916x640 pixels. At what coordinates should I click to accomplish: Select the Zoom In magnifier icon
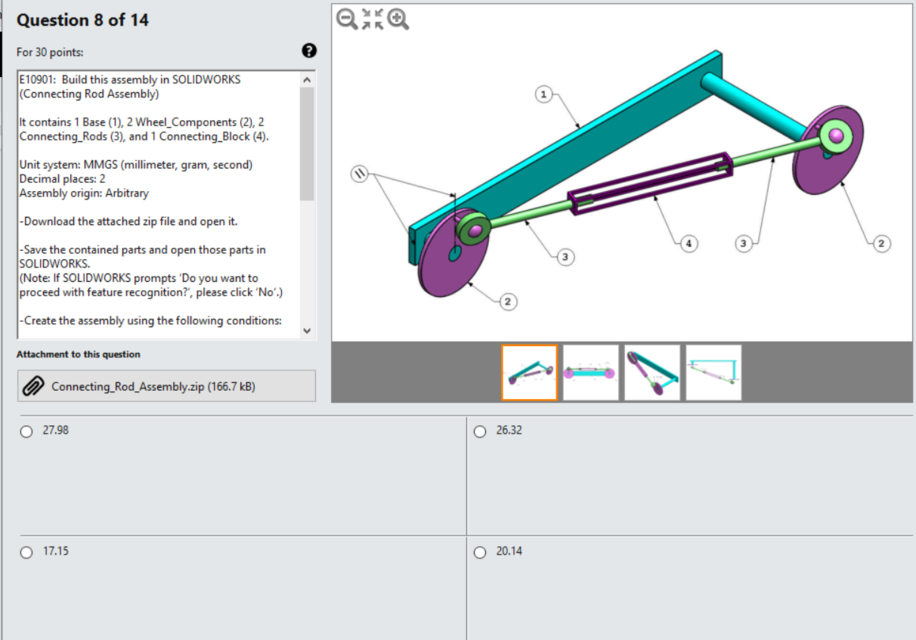coord(396,18)
